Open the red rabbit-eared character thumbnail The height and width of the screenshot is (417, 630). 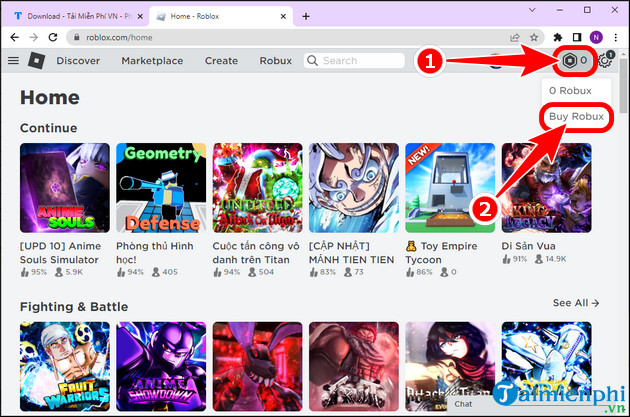pos(258,366)
